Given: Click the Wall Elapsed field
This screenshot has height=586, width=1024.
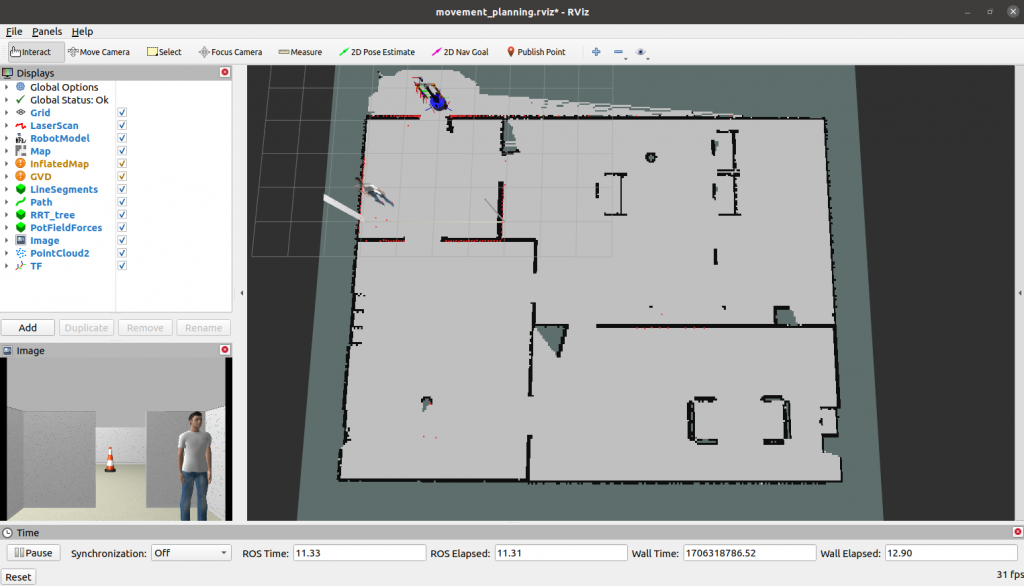Looking at the screenshot, I should (x=951, y=553).
